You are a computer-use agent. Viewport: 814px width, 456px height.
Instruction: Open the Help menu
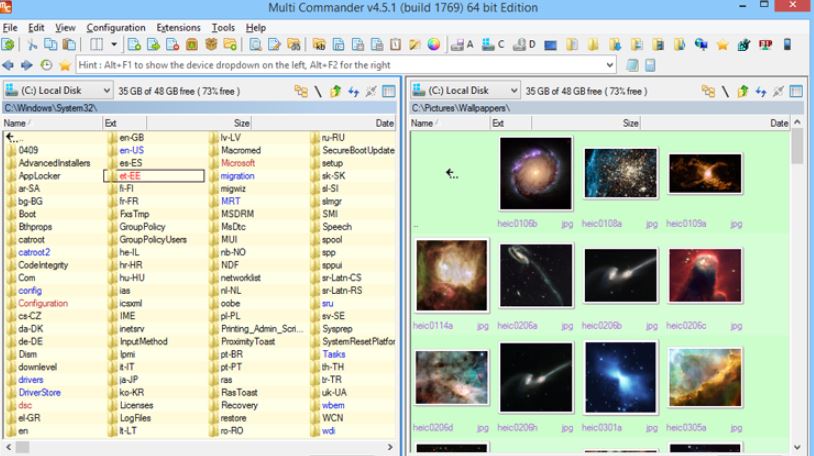(255, 28)
